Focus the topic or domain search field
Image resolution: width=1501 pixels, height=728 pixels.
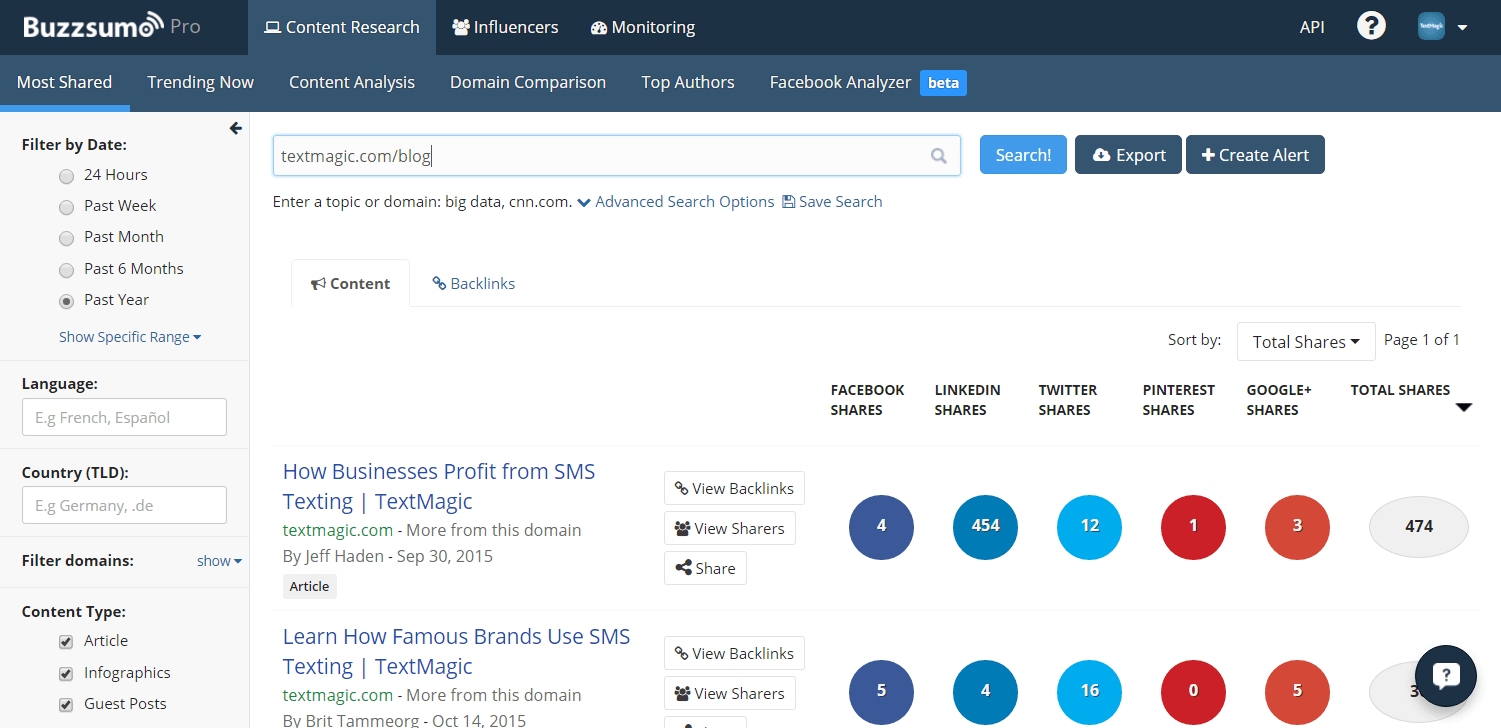[x=616, y=155]
